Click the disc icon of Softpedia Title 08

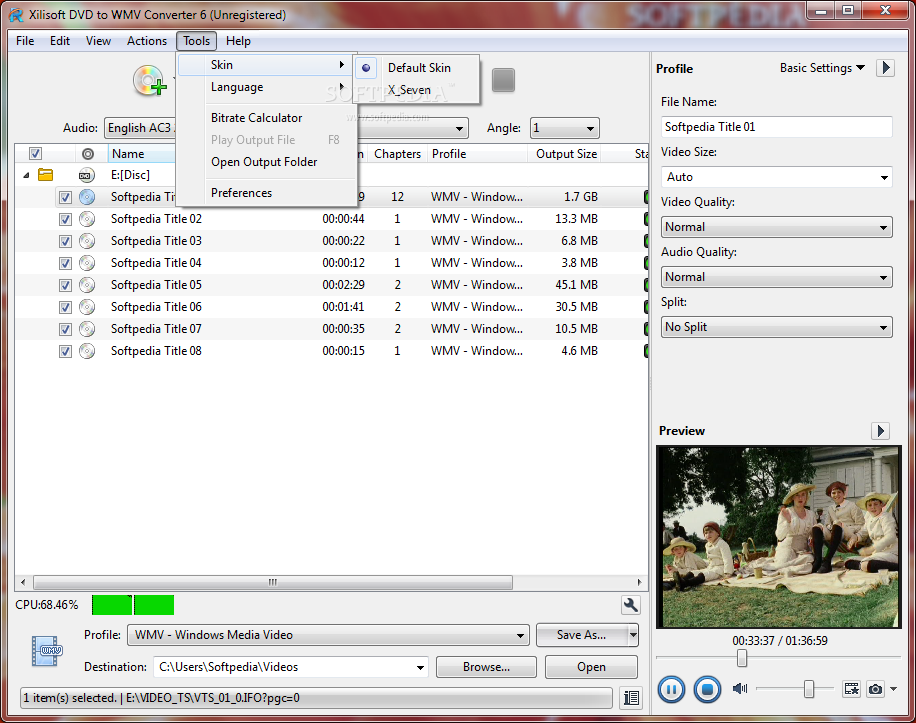point(87,351)
